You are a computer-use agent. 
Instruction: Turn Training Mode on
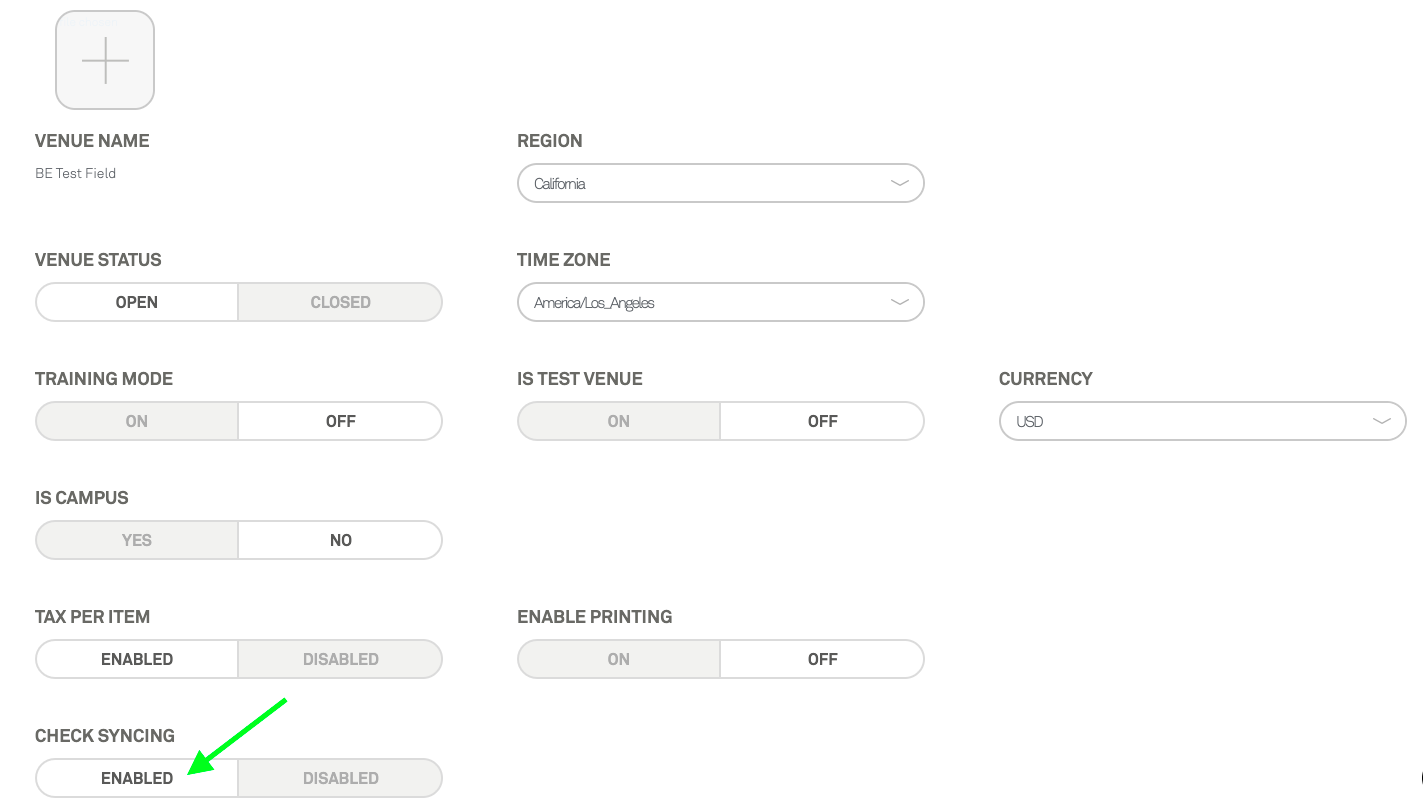point(137,421)
